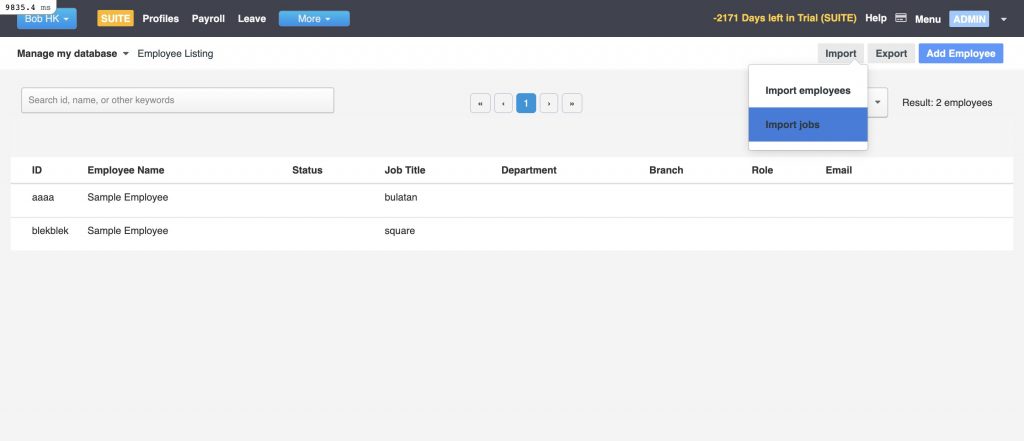
Task: Click the ID column header
Action: 37,170
